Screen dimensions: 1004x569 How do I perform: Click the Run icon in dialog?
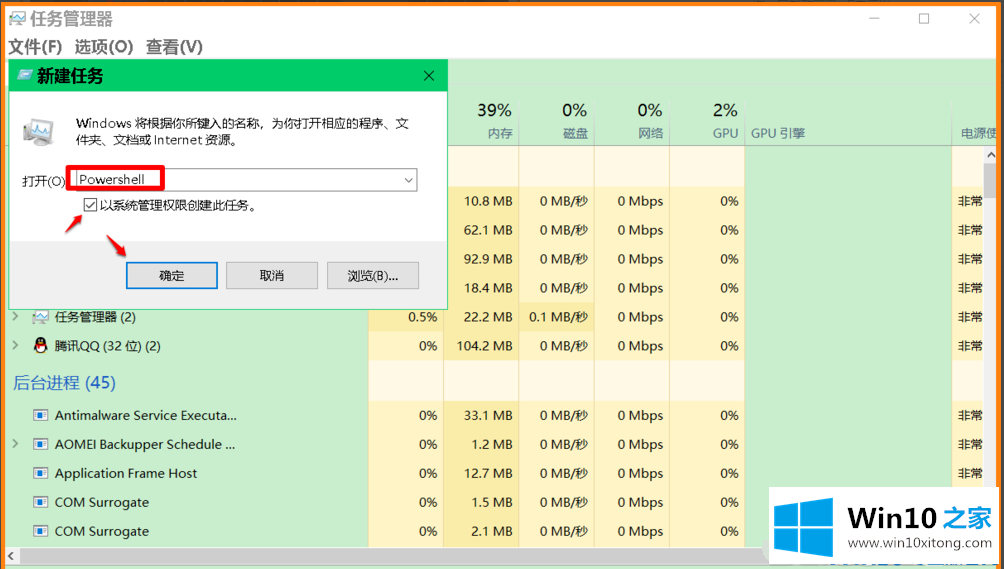[41, 130]
